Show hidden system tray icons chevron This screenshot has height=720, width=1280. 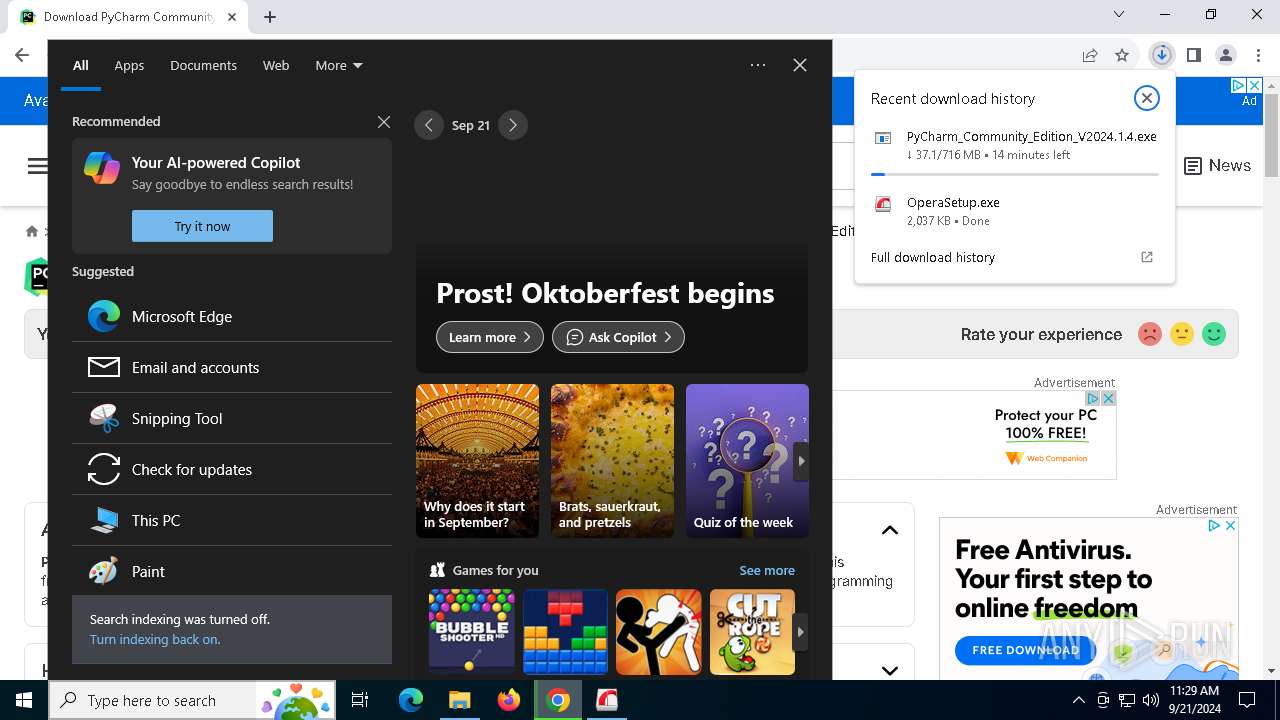[x=1078, y=700]
